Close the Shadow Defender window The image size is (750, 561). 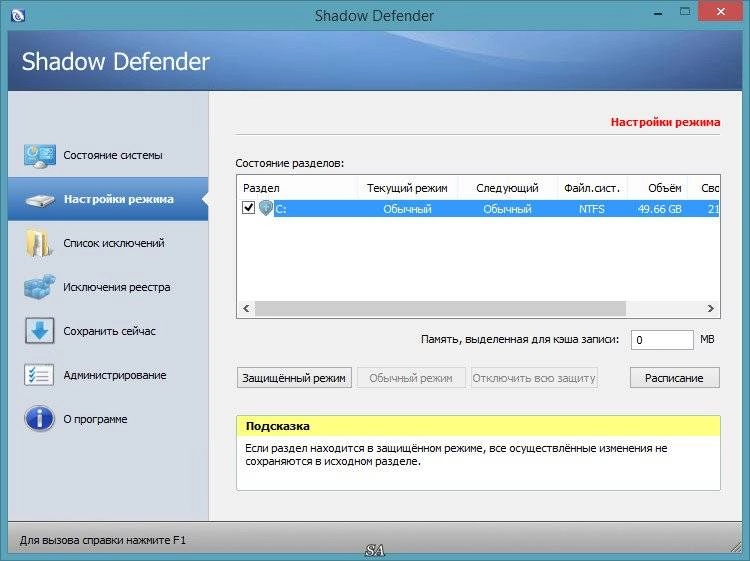720,12
